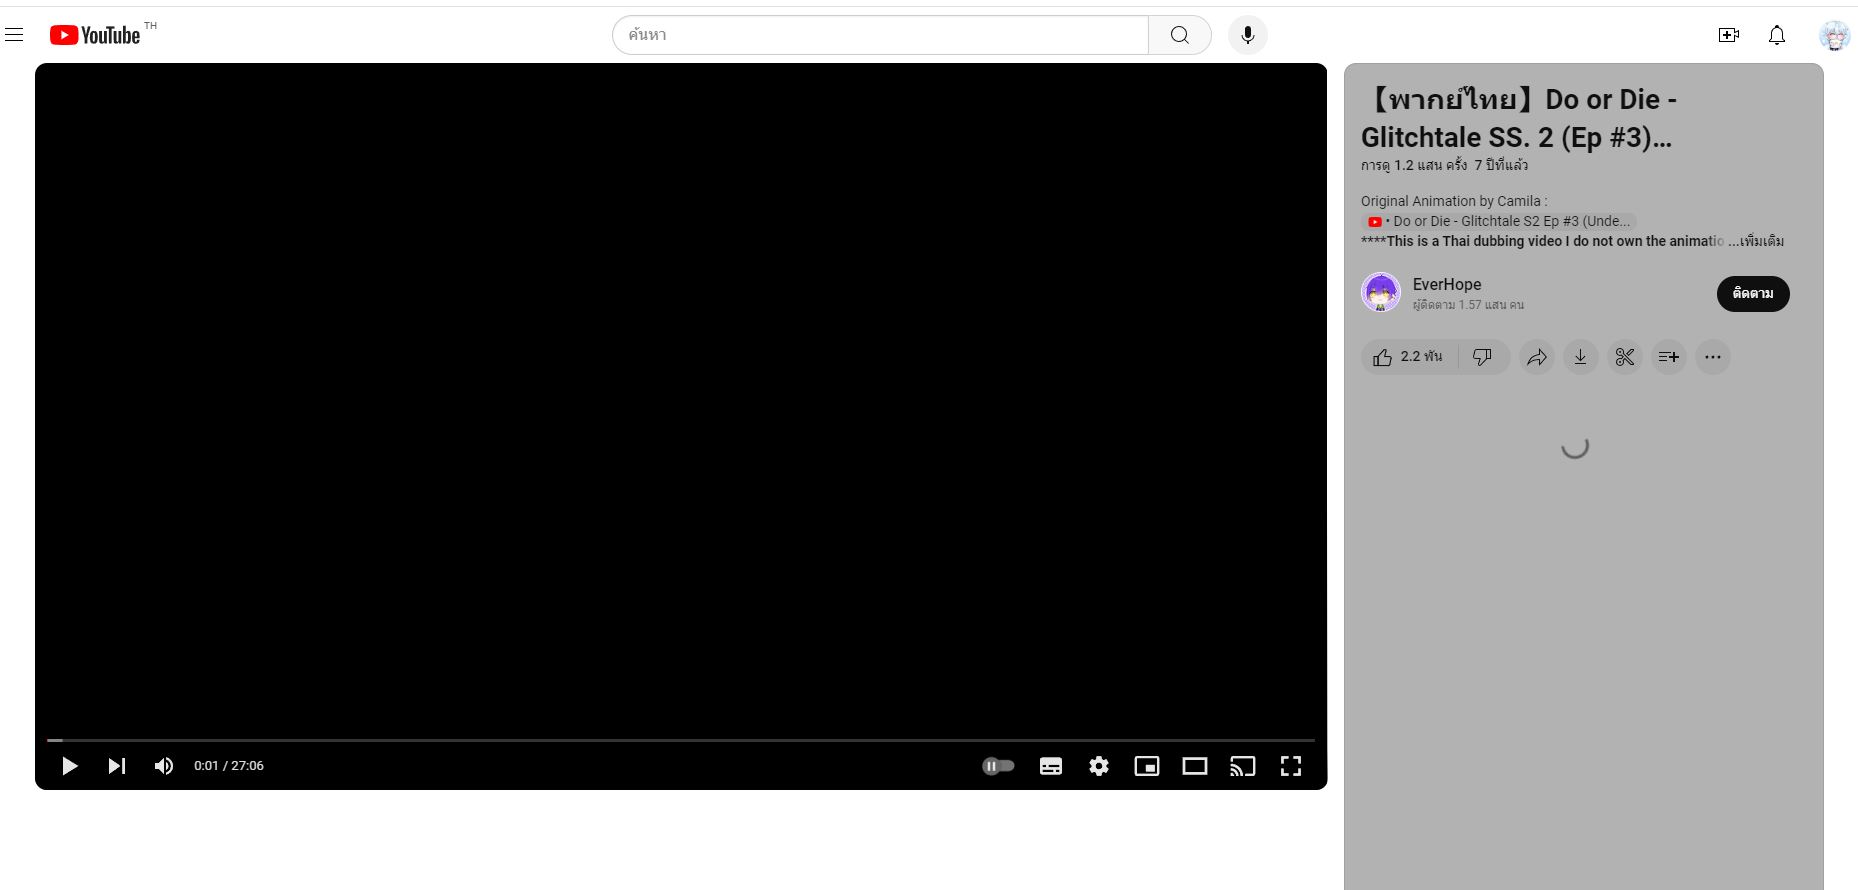Viewport: 1858px width, 890px height.
Task: Click the video title text
Action: [1519, 118]
